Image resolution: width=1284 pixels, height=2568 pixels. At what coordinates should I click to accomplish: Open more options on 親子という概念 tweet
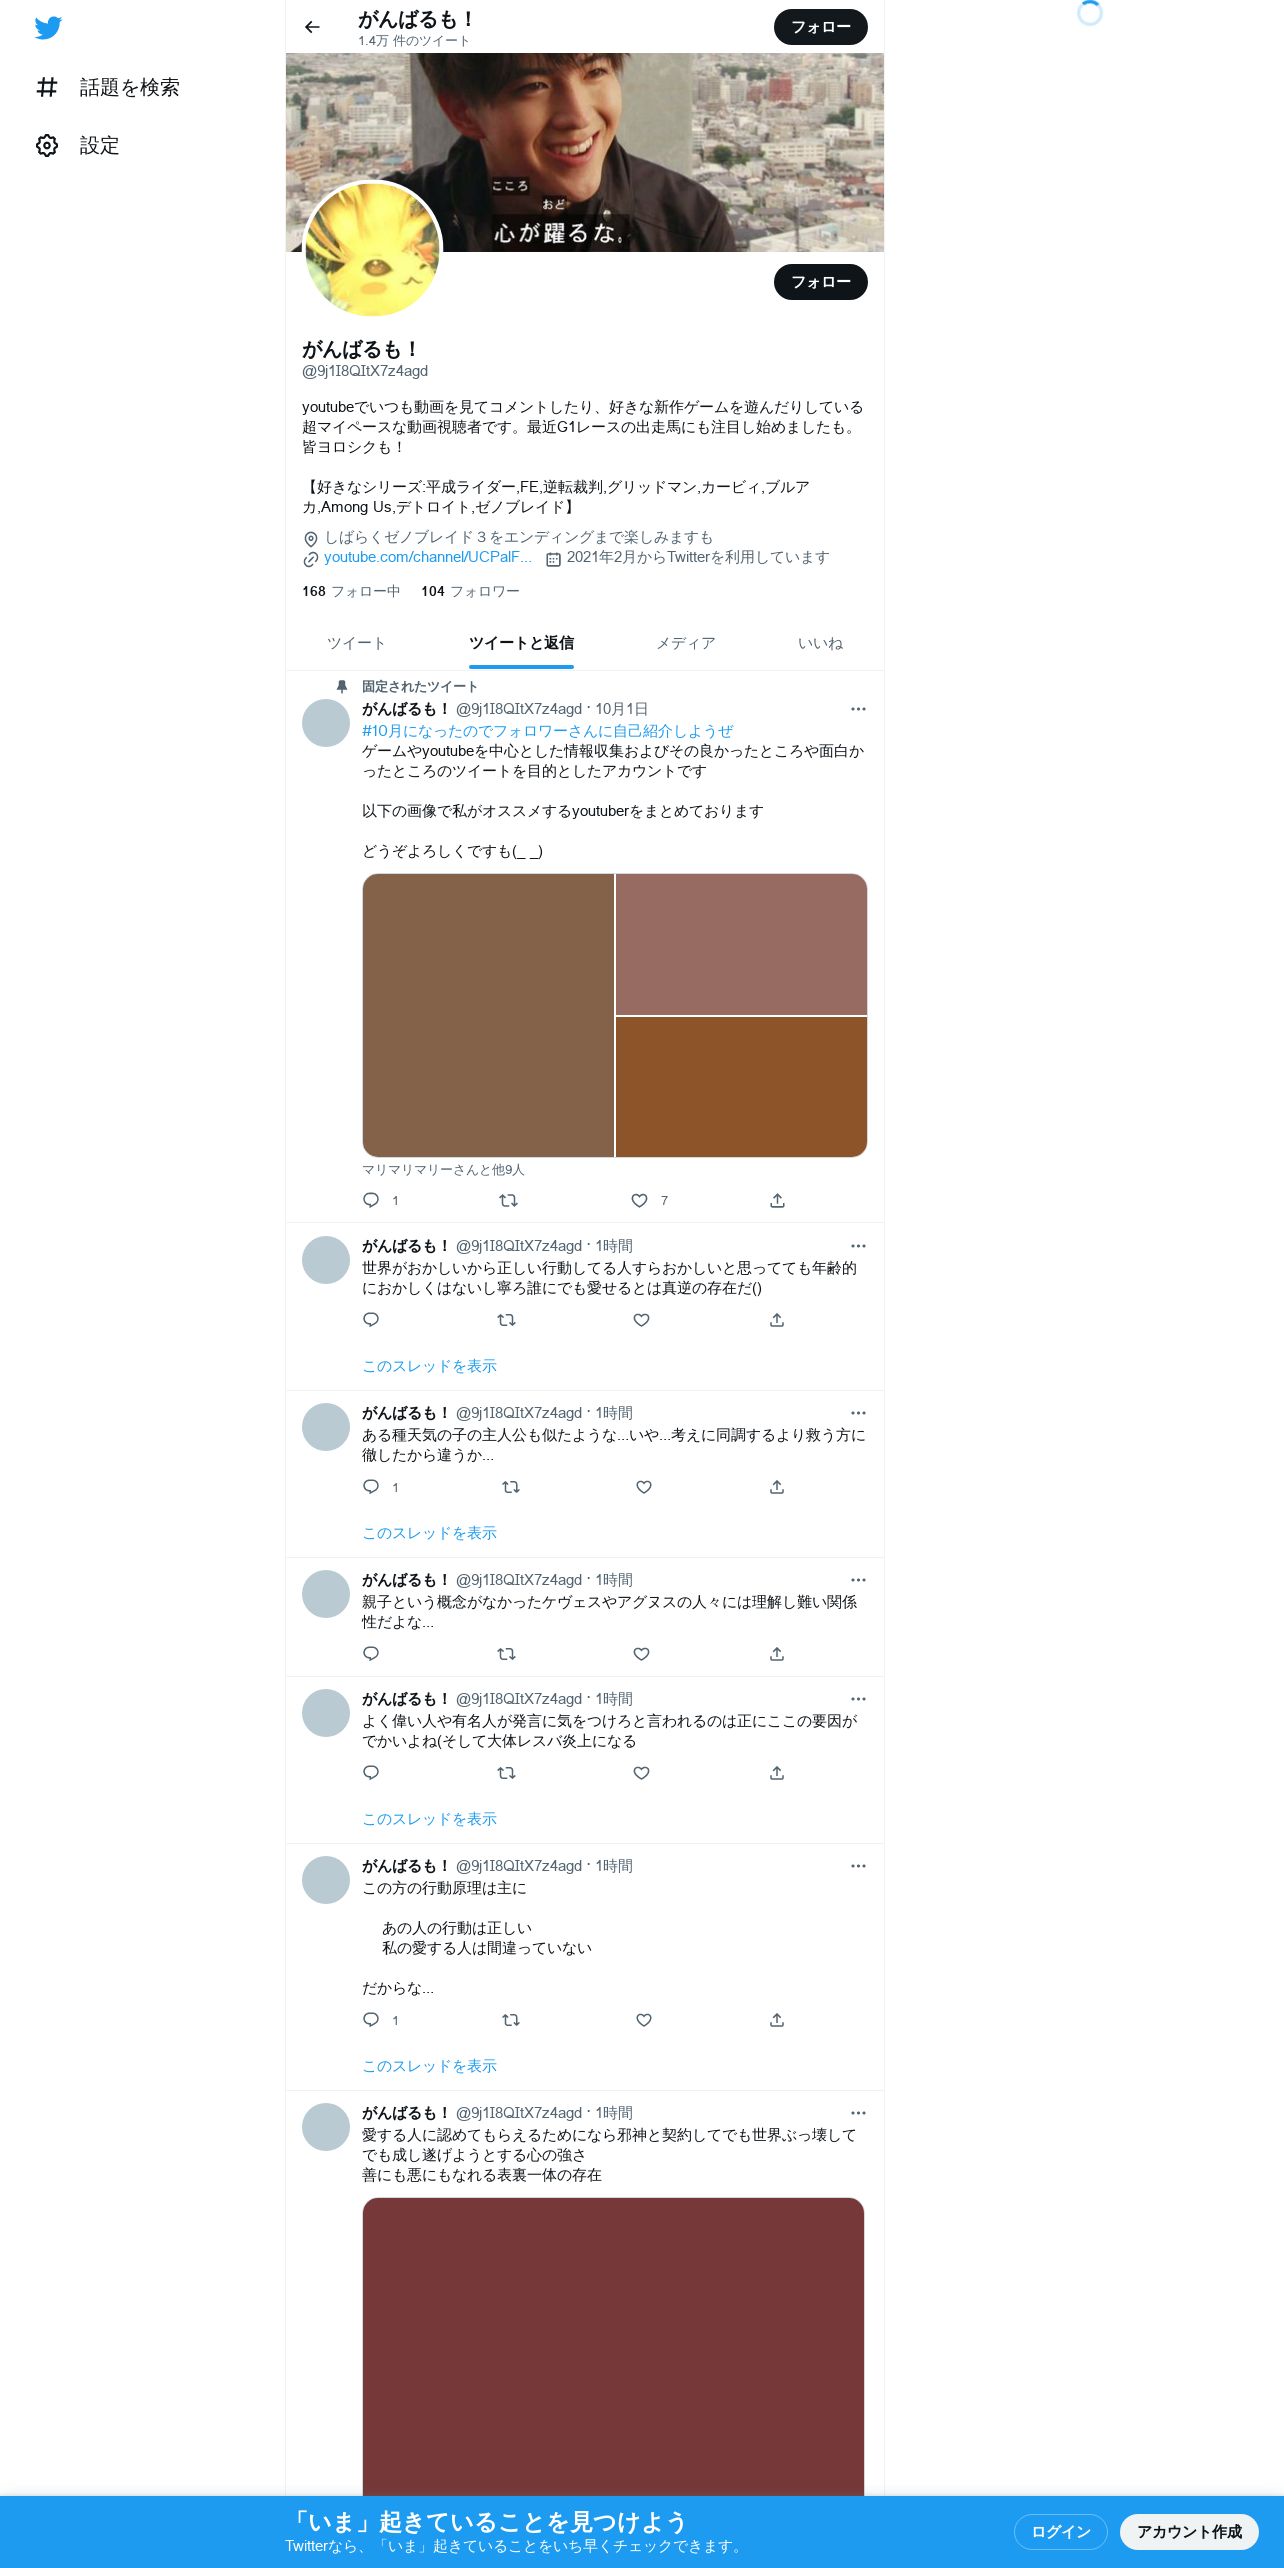click(x=858, y=1580)
